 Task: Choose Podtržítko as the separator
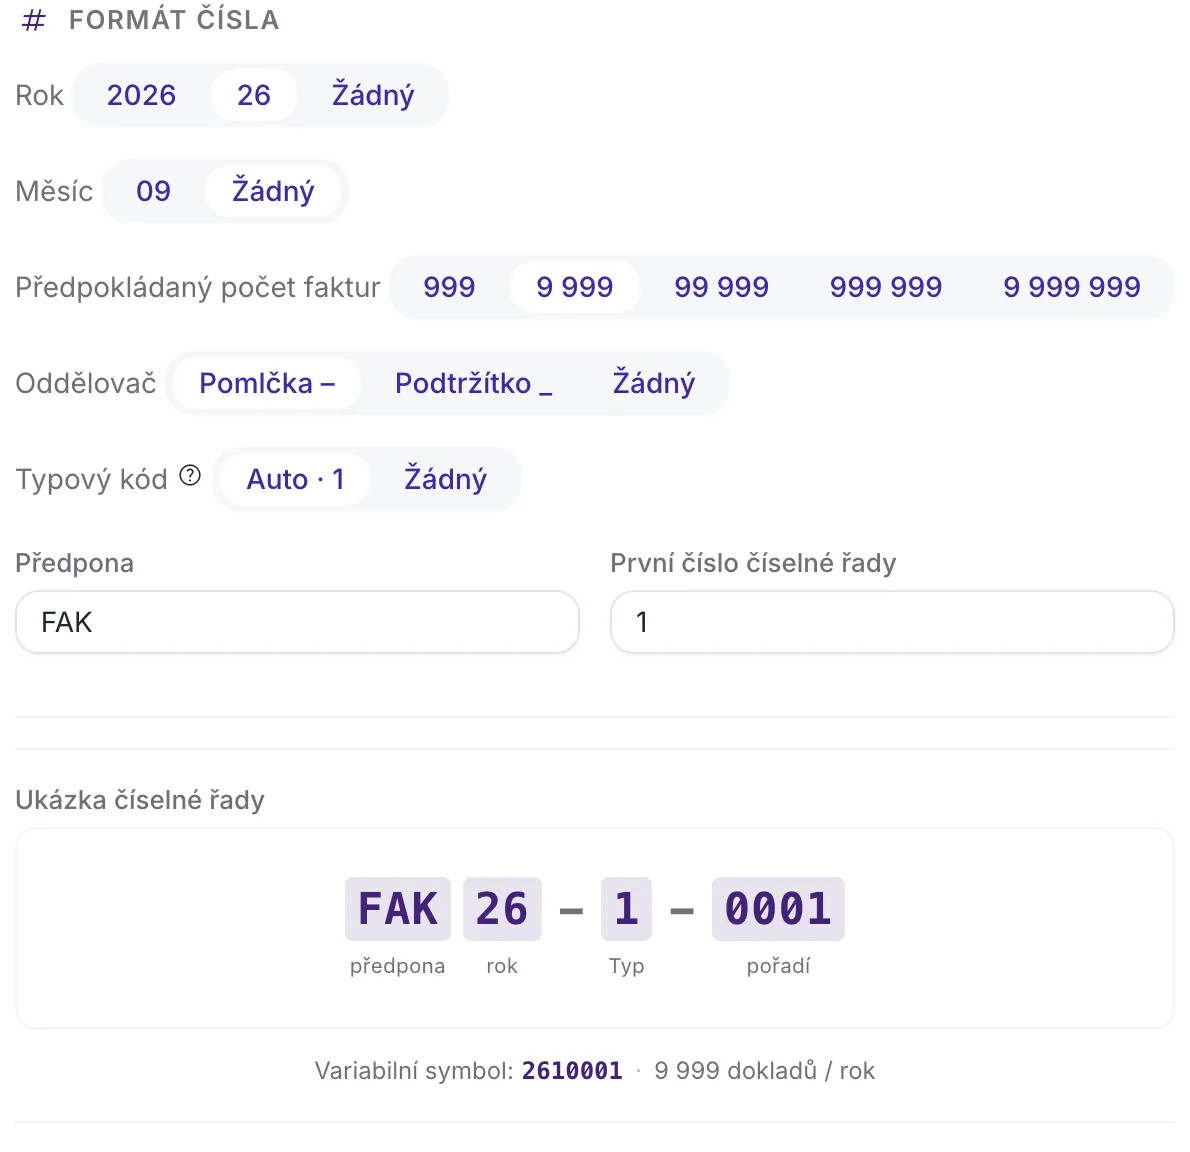(474, 383)
